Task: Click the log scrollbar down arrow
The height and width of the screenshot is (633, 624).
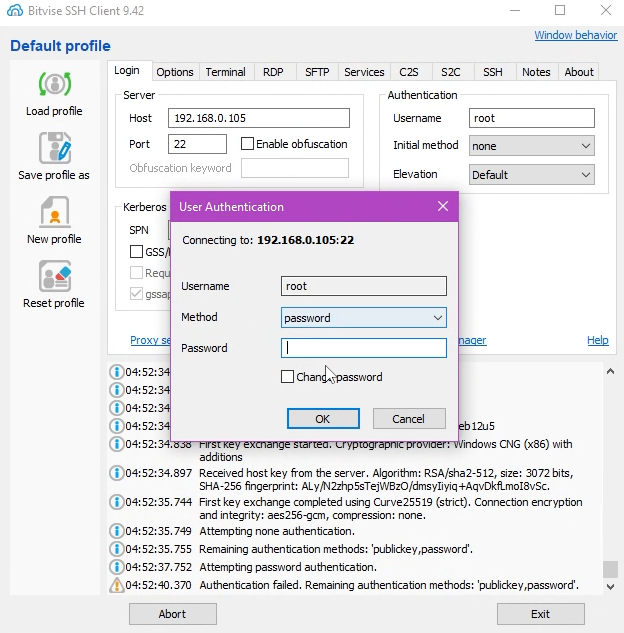Action: tap(610, 586)
